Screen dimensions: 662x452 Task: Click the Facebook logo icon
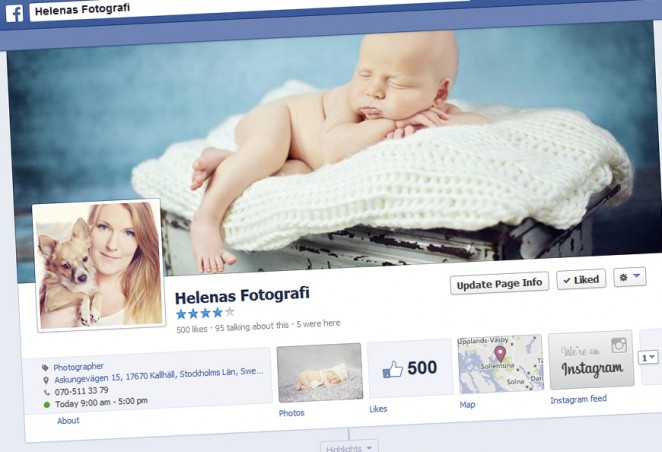14,13
